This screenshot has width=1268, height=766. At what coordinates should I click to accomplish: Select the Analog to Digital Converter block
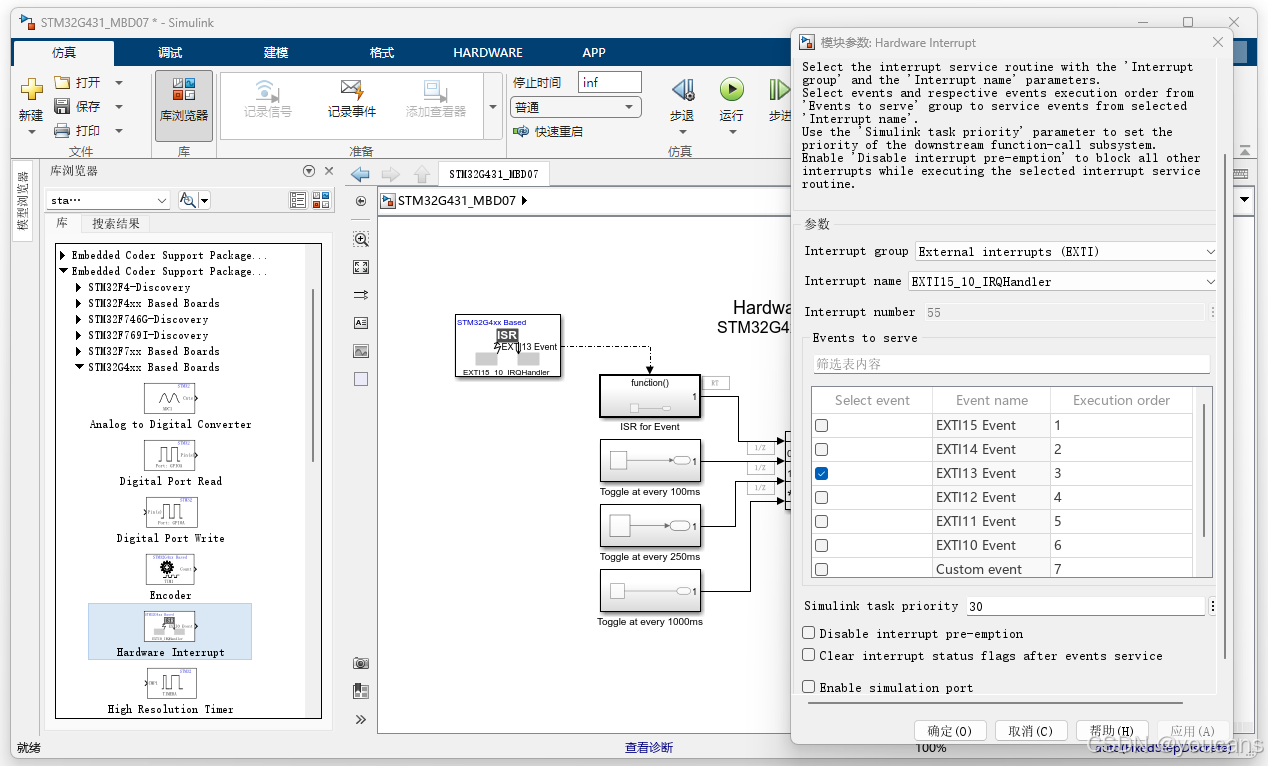tap(170, 407)
